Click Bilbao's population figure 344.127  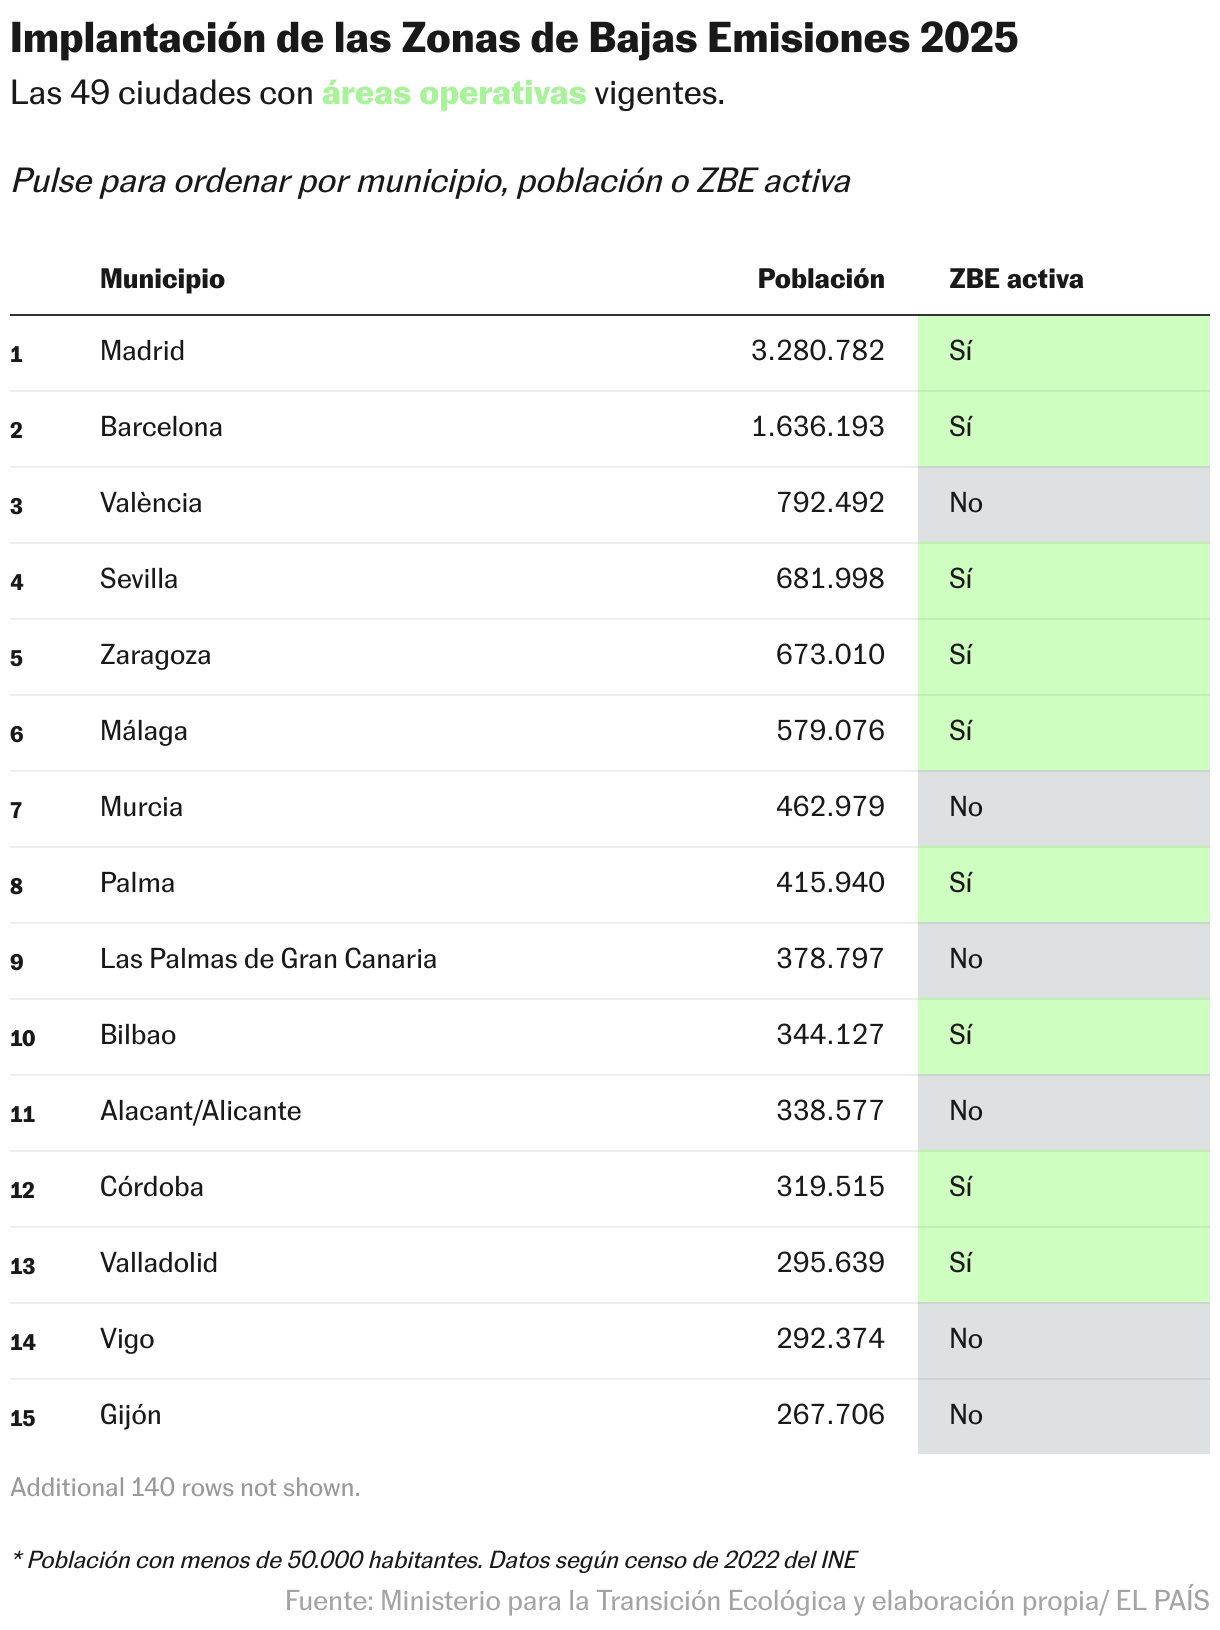pos(830,1035)
